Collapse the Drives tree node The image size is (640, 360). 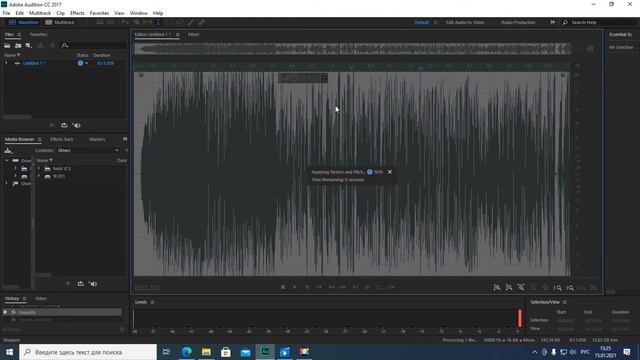click(7, 161)
